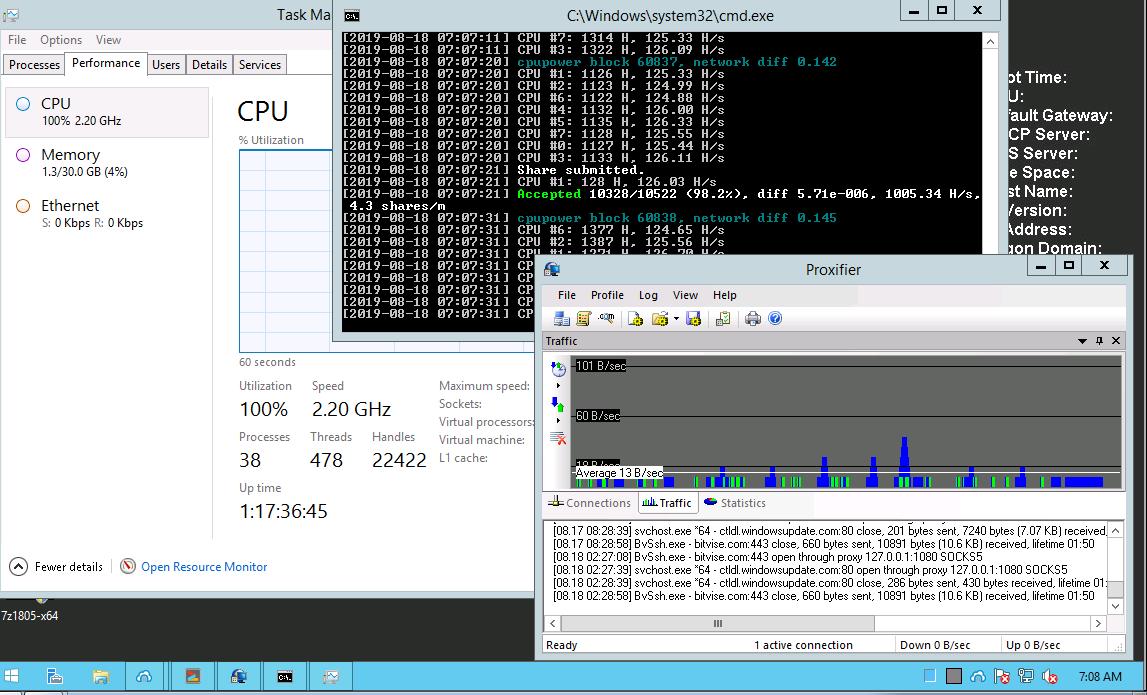The image size is (1147, 695).
Task: Click the clear traffic graph red-X icon
Action: pyautogui.click(x=558, y=436)
